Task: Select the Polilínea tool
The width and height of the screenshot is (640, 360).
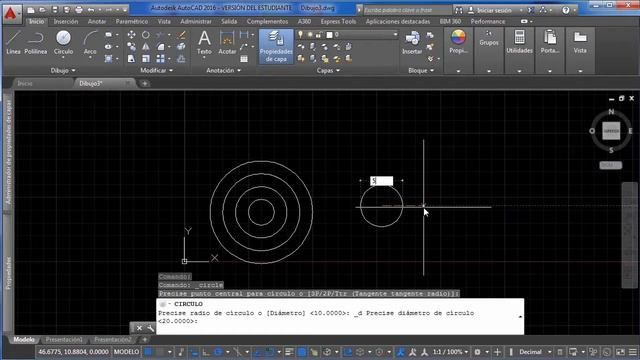Action: [36, 43]
